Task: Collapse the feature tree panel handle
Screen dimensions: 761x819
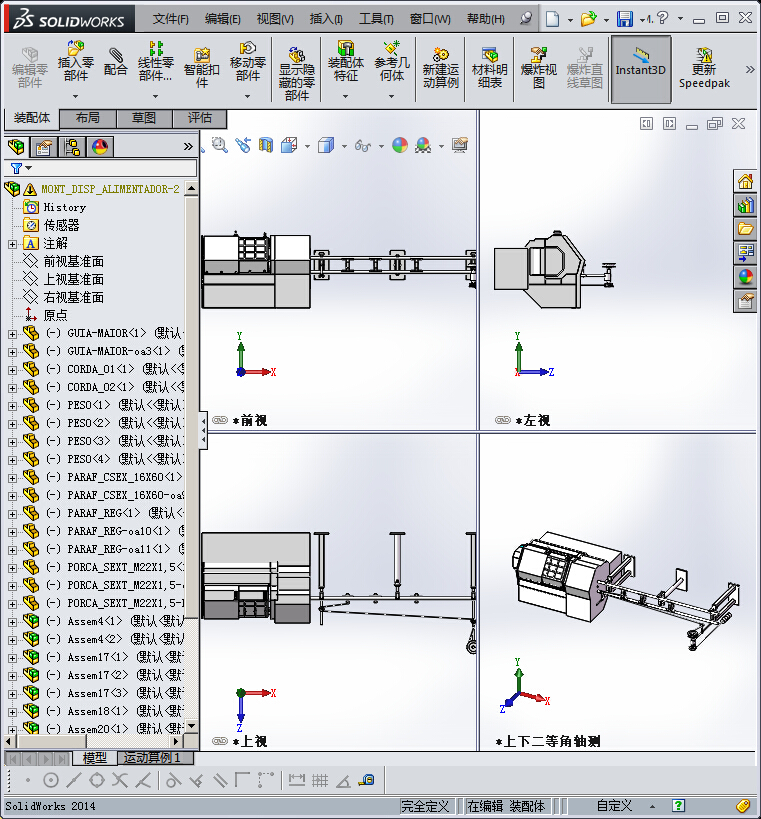Action: point(204,431)
